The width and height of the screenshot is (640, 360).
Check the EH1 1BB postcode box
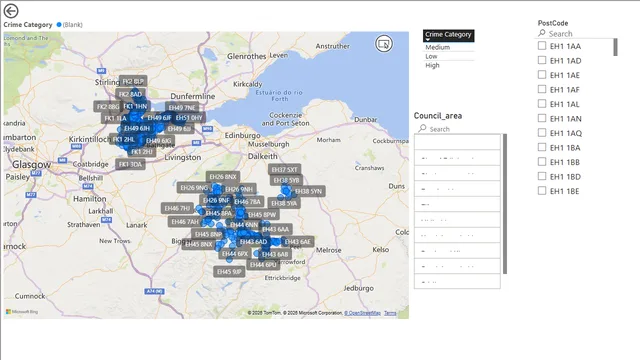[542, 162]
